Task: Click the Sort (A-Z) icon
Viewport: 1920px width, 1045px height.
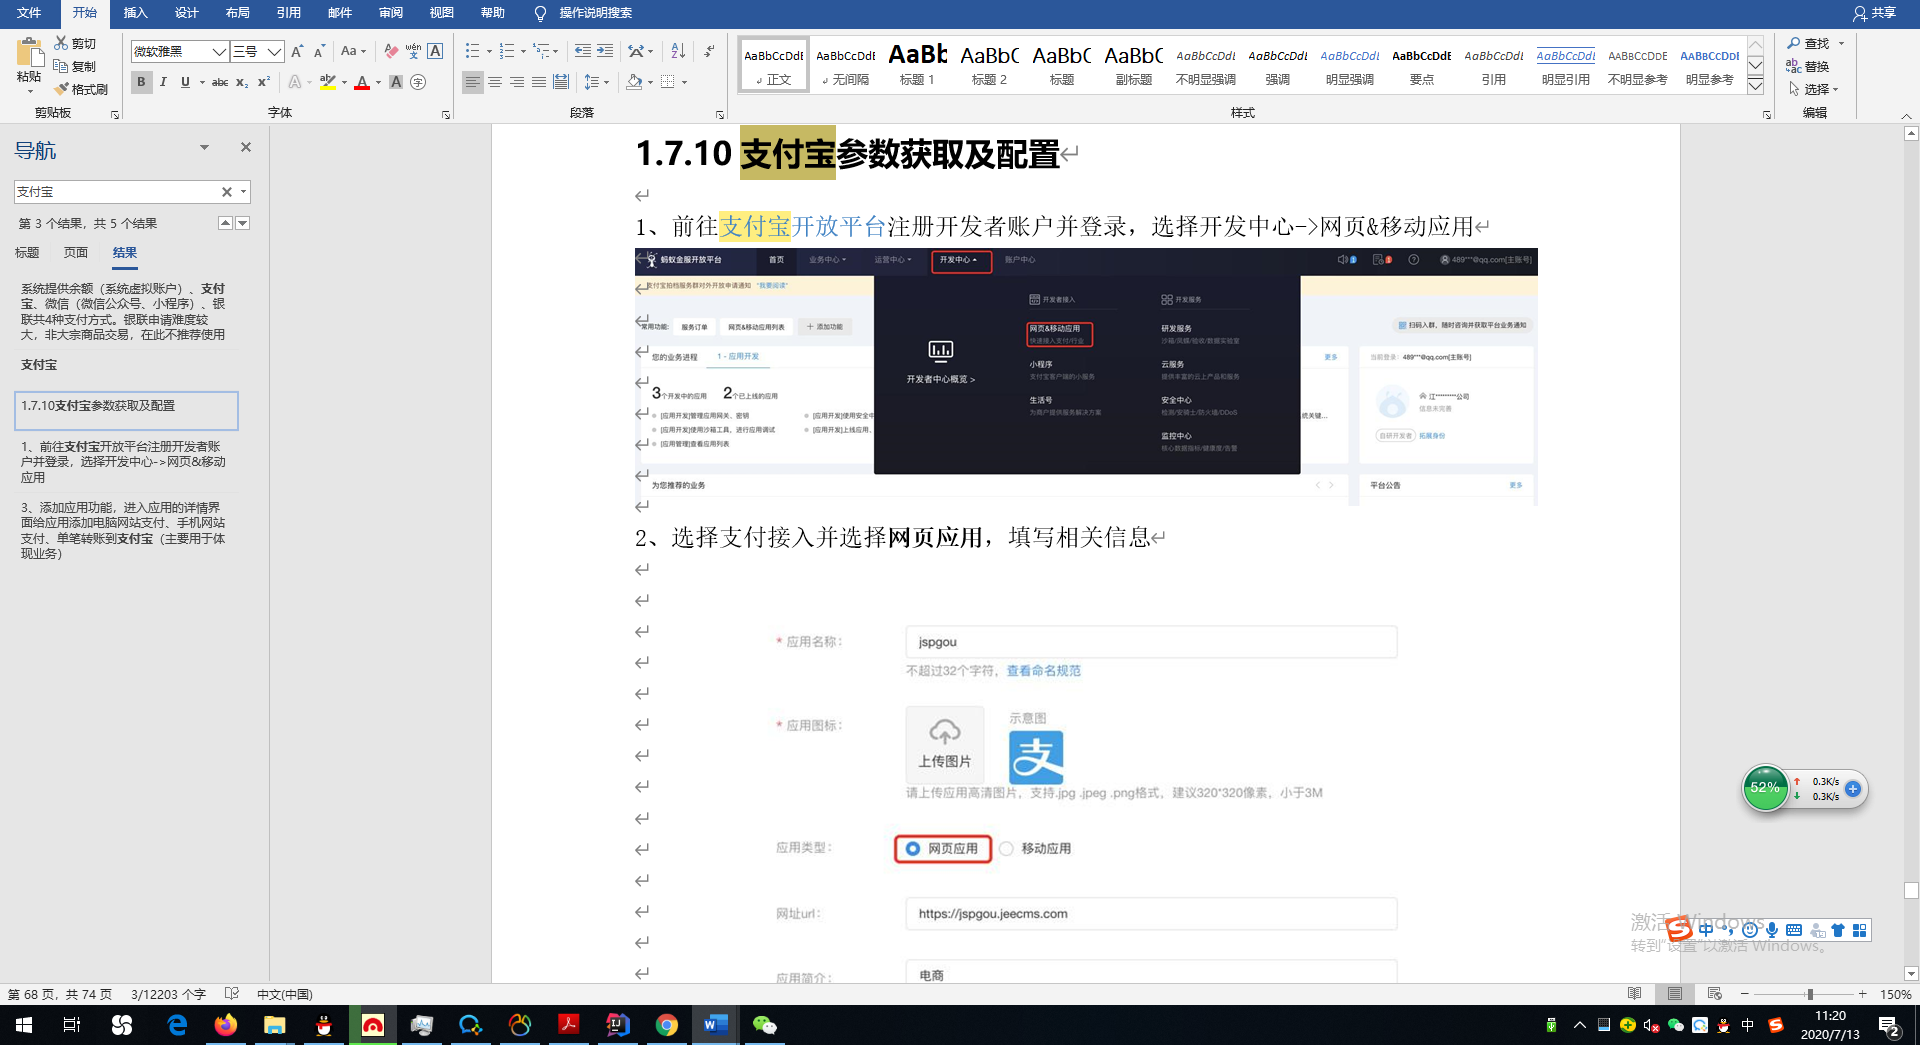Action: pyautogui.click(x=678, y=51)
